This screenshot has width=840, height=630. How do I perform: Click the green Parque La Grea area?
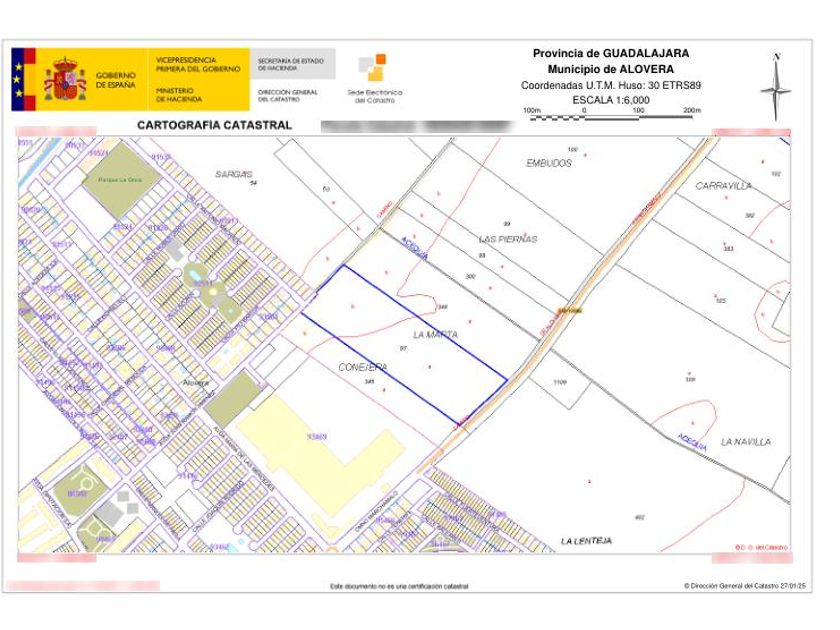[x=122, y=179]
